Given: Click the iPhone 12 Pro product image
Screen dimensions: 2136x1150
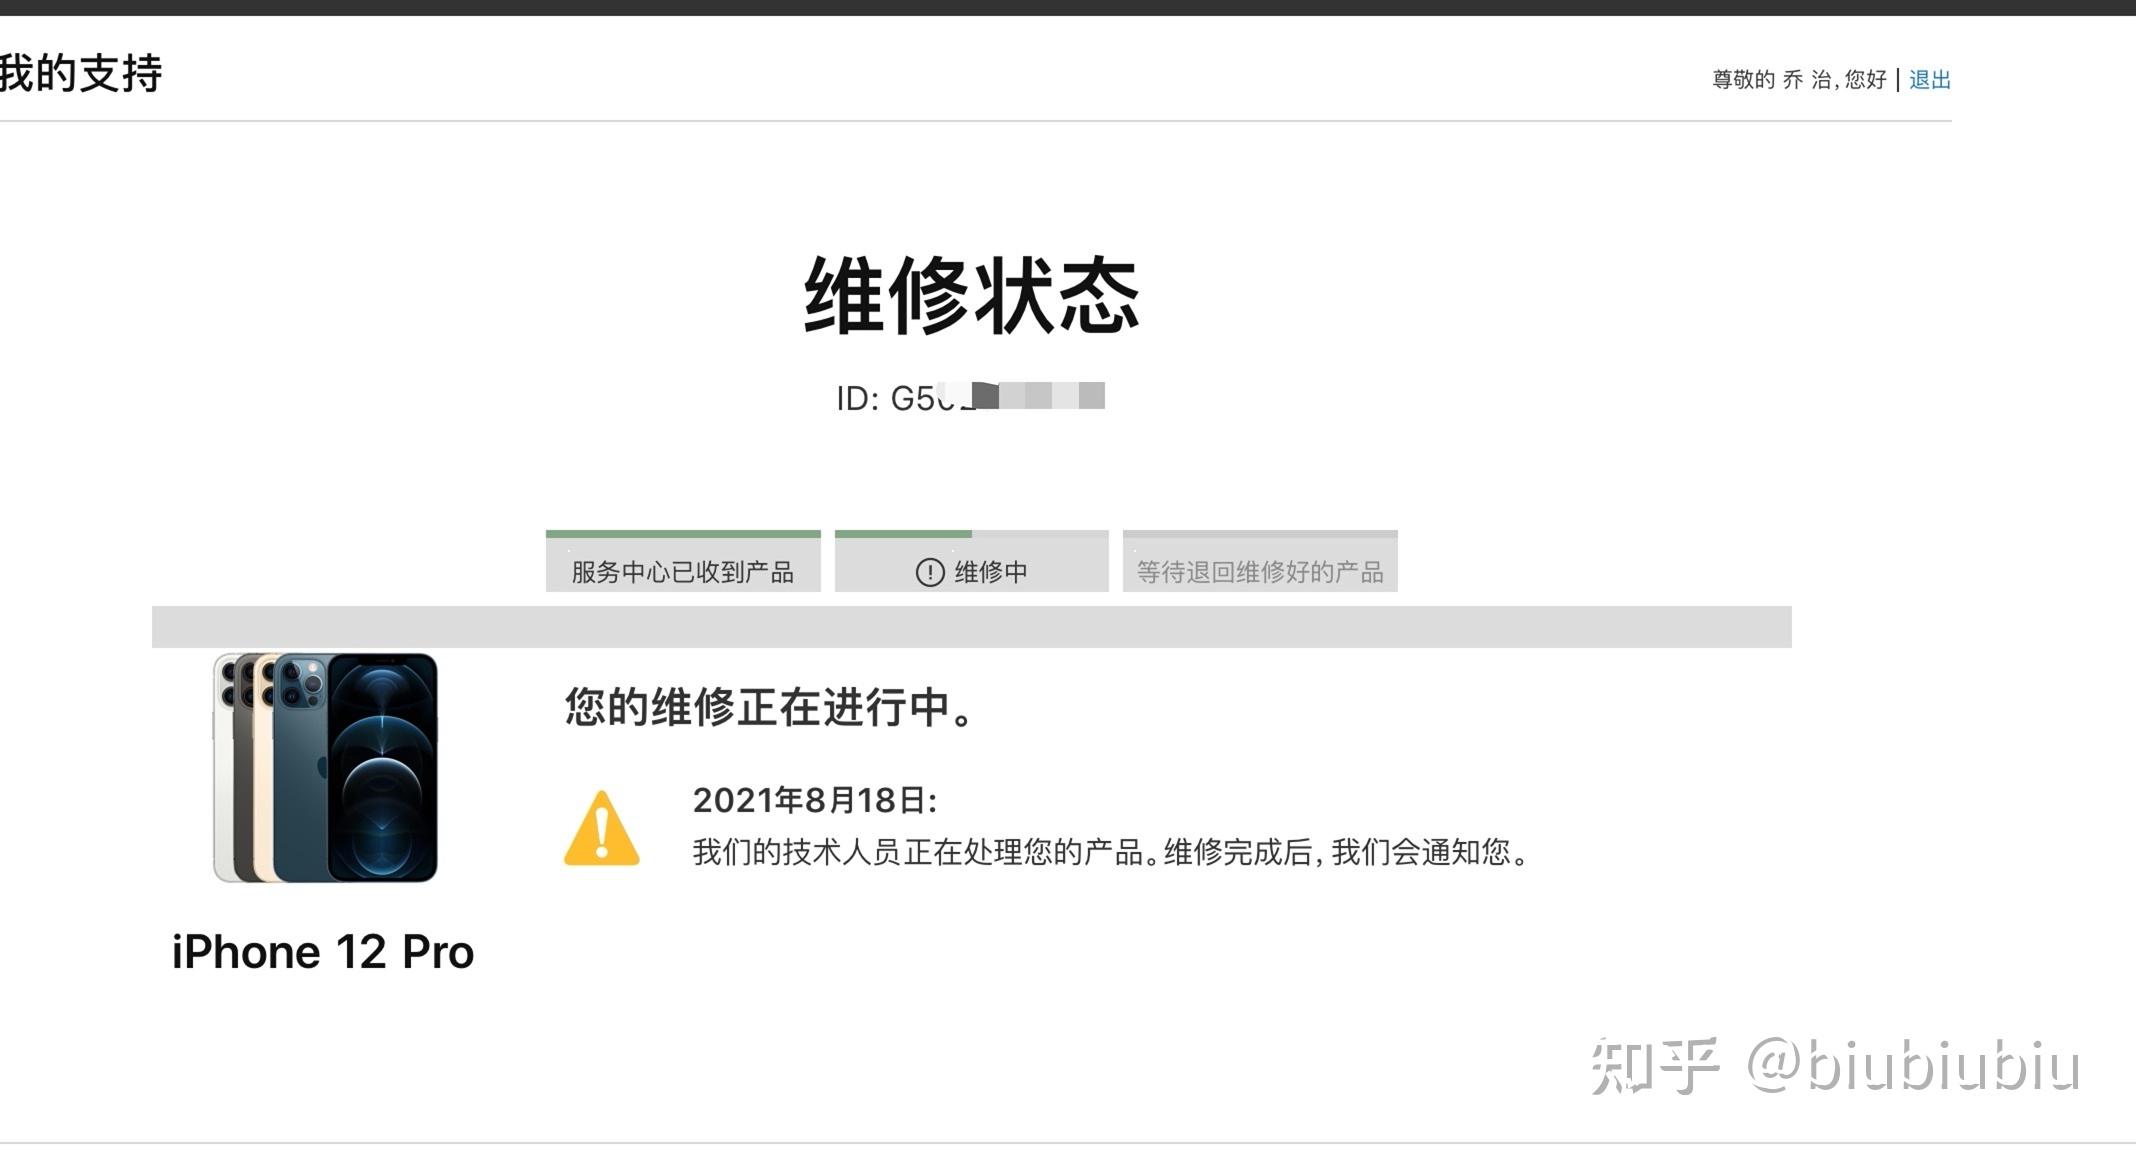Looking at the screenshot, I should (x=325, y=768).
